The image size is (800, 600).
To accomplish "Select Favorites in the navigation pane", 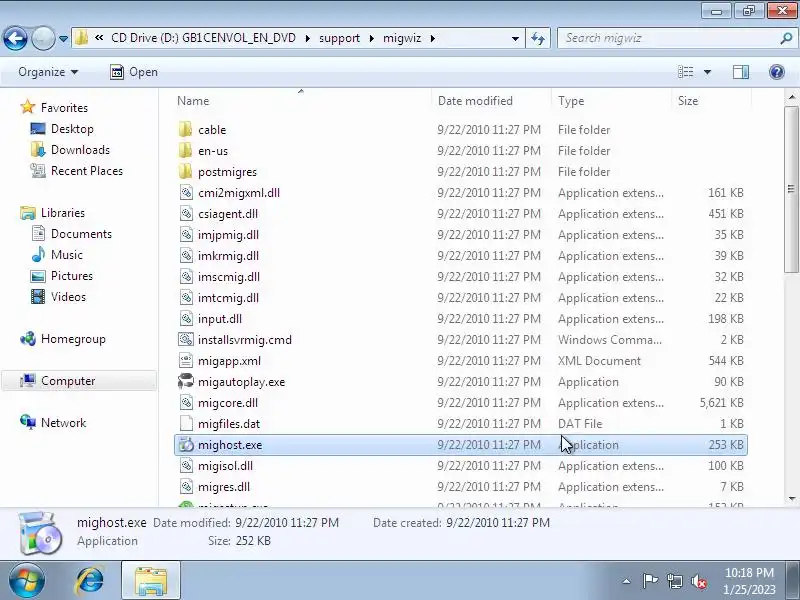I will pos(64,108).
